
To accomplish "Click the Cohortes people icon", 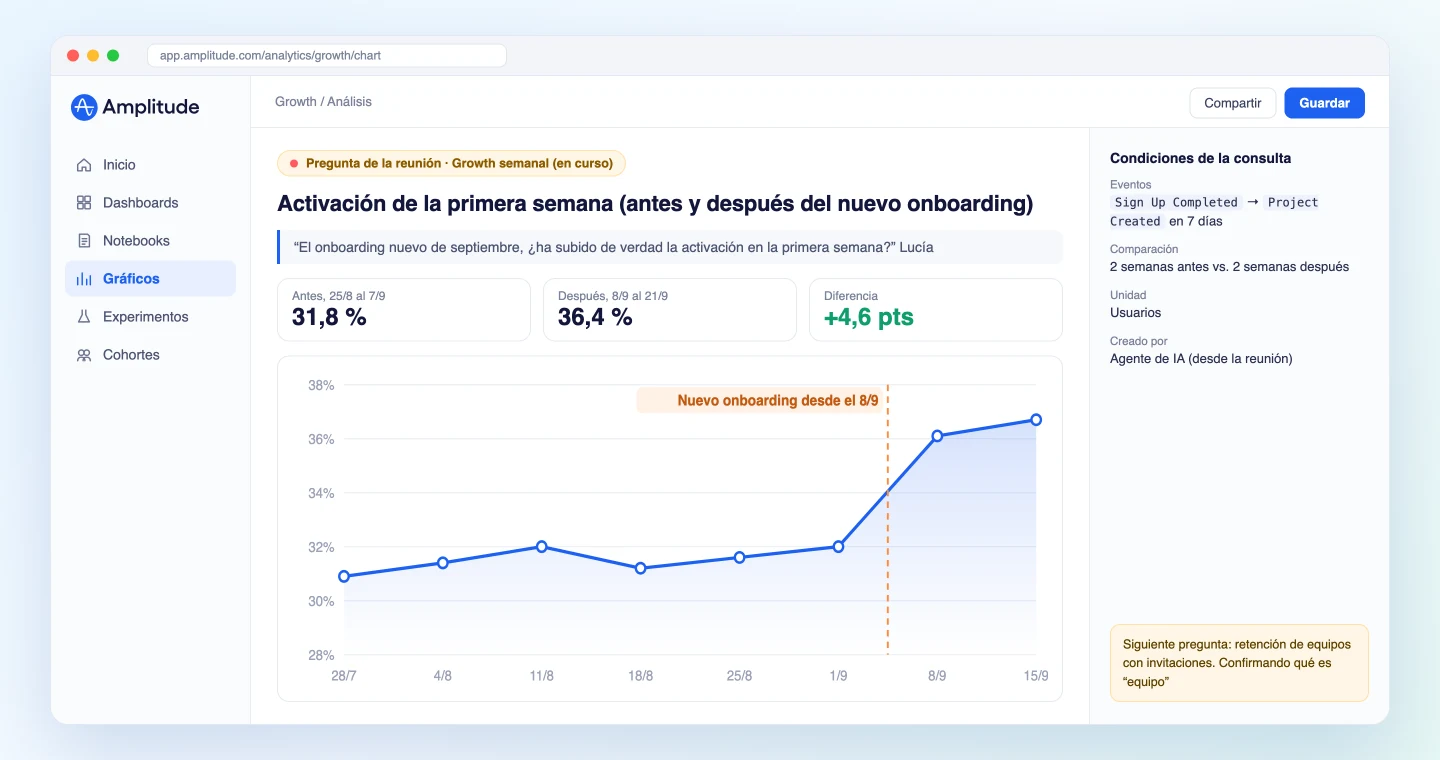I will [84, 355].
